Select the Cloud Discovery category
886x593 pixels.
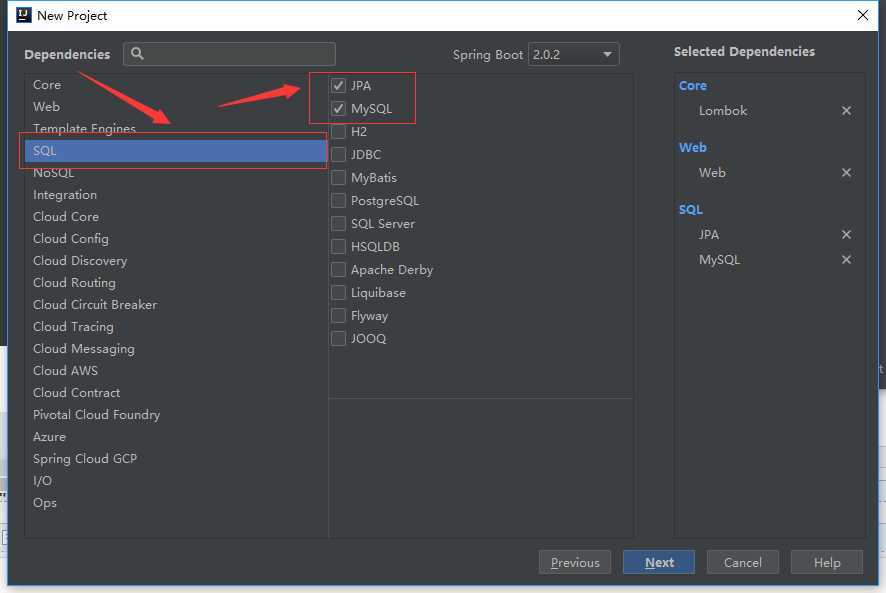point(176,261)
